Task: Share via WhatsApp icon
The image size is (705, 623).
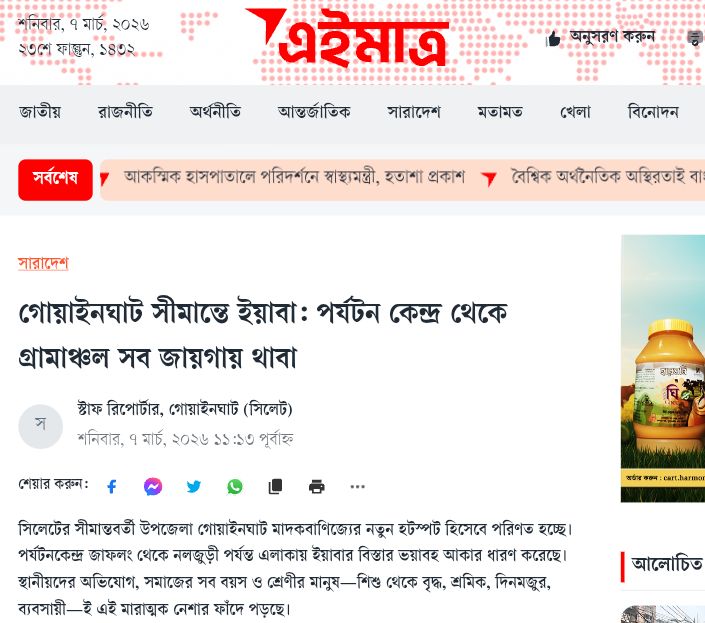Action: tap(235, 486)
